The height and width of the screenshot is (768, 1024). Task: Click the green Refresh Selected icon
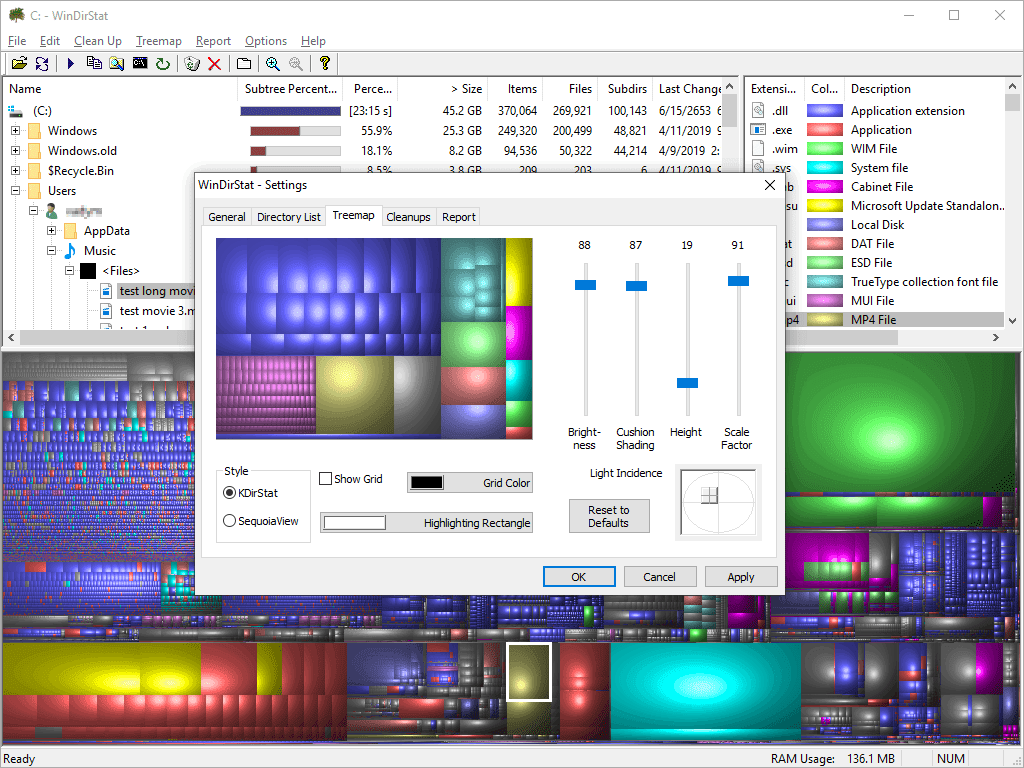pos(163,63)
